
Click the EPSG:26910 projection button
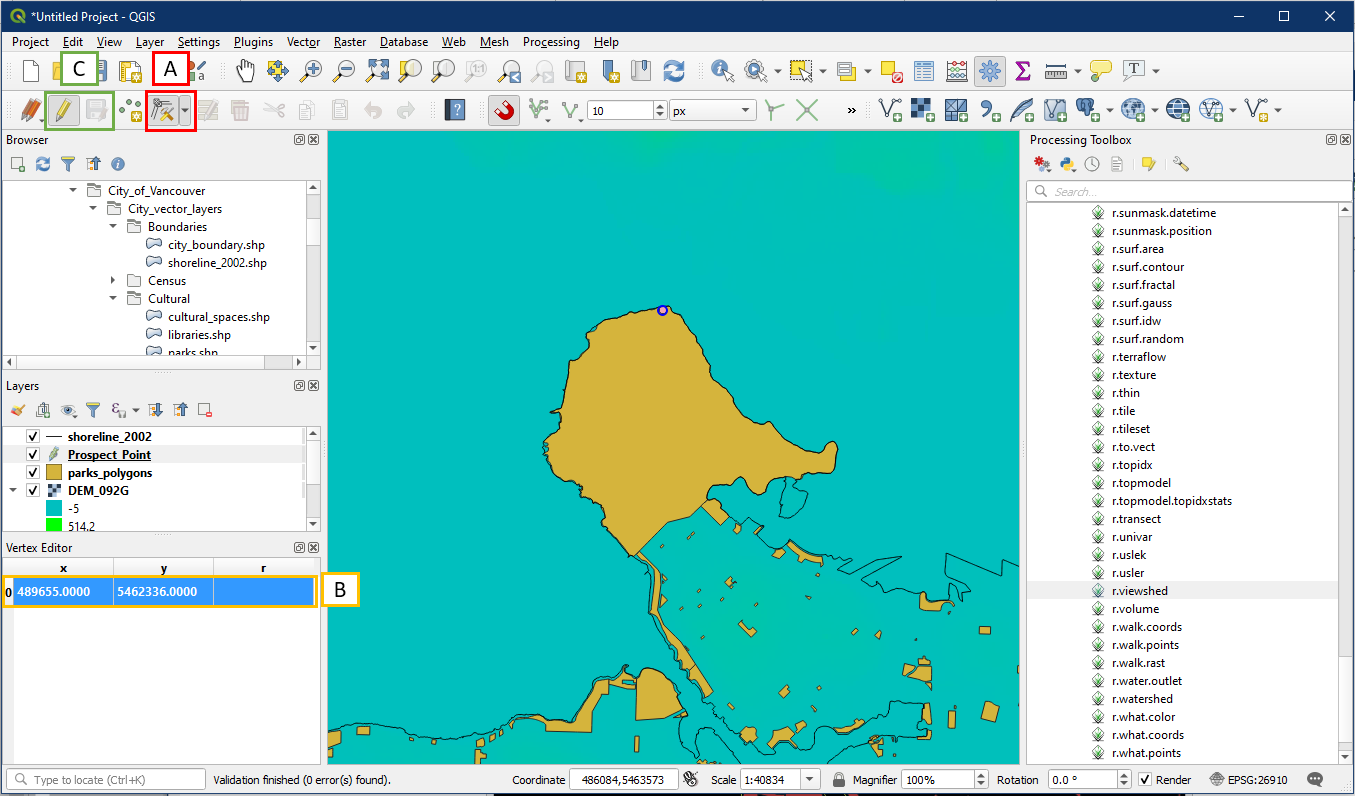click(x=1247, y=780)
